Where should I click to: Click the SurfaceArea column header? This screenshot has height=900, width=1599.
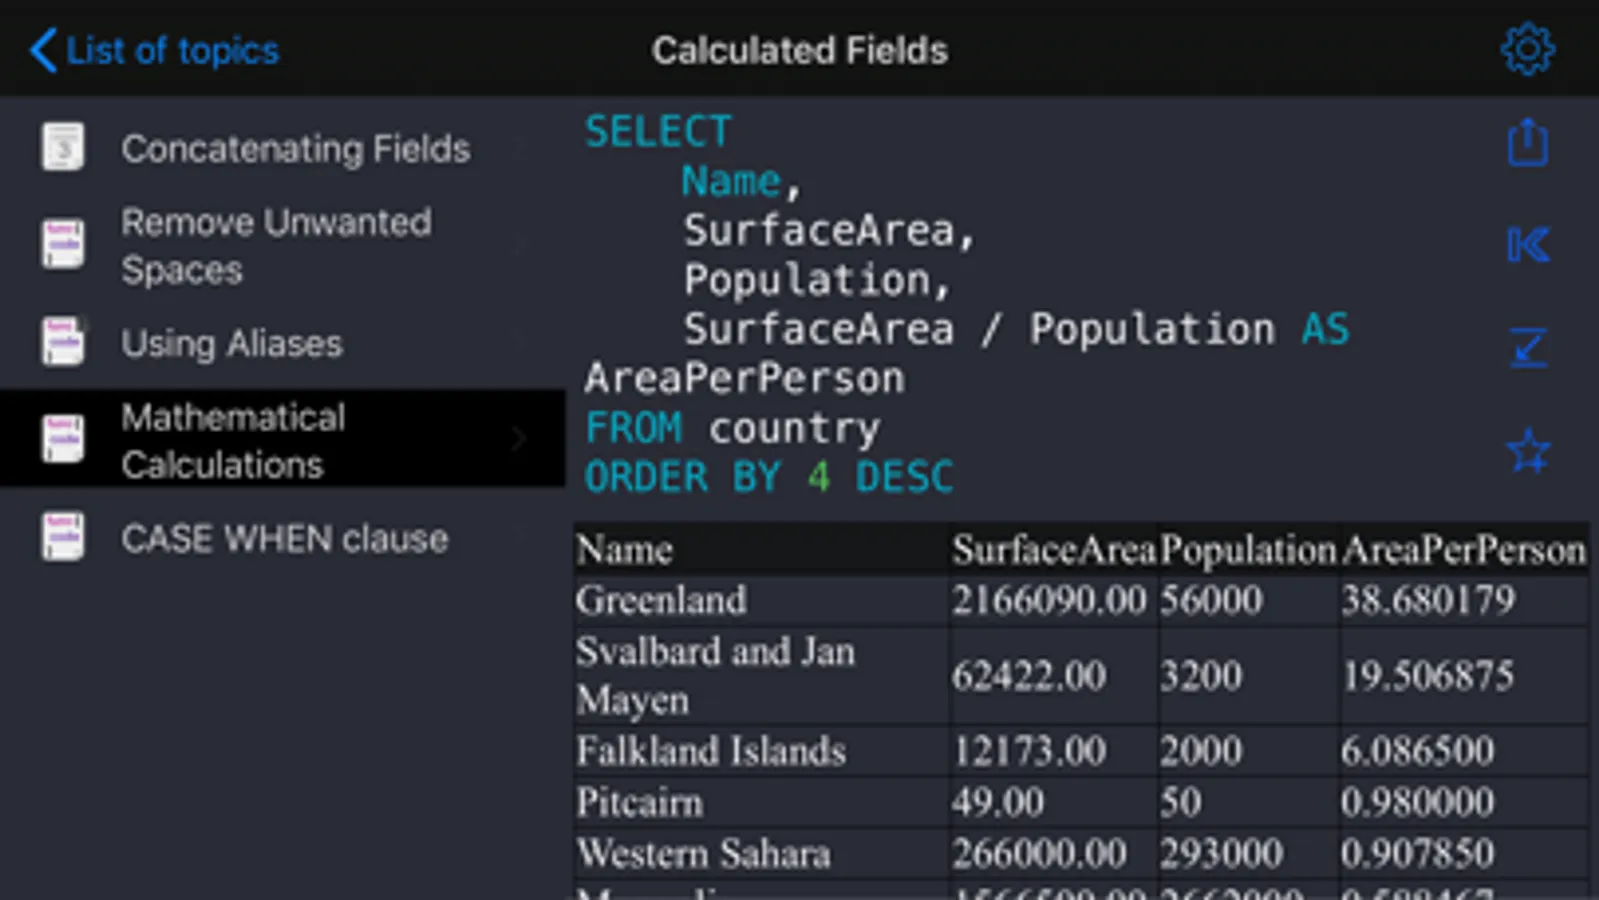click(x=1053, y=550)
